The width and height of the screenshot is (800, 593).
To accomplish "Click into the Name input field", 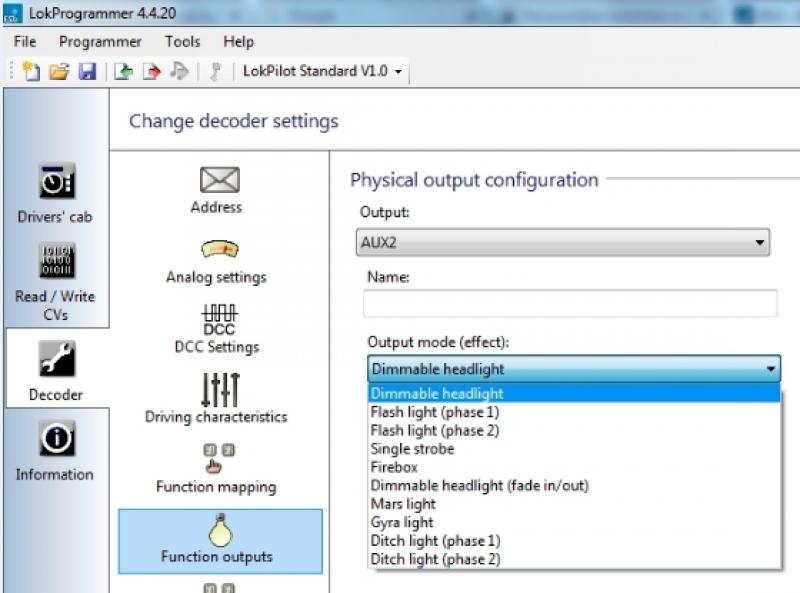I will [x=570, y=303].
